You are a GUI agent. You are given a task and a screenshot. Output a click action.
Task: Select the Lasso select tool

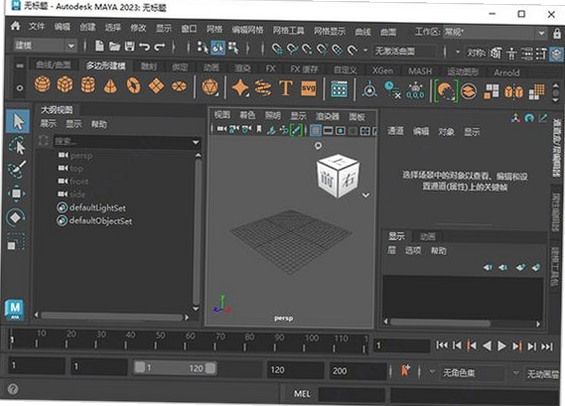[17, 146]
